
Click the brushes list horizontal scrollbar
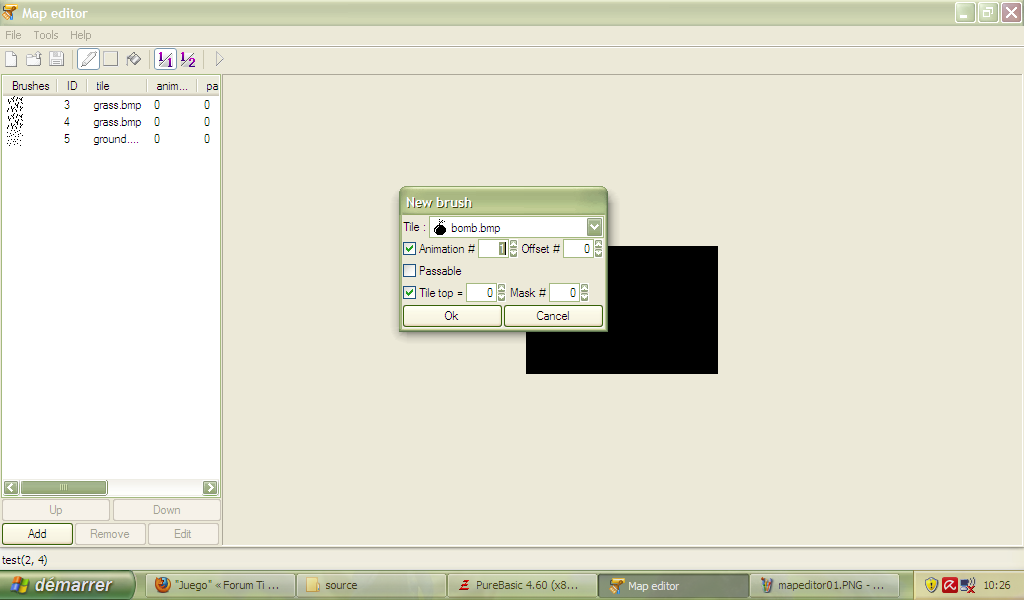[110, 488]
